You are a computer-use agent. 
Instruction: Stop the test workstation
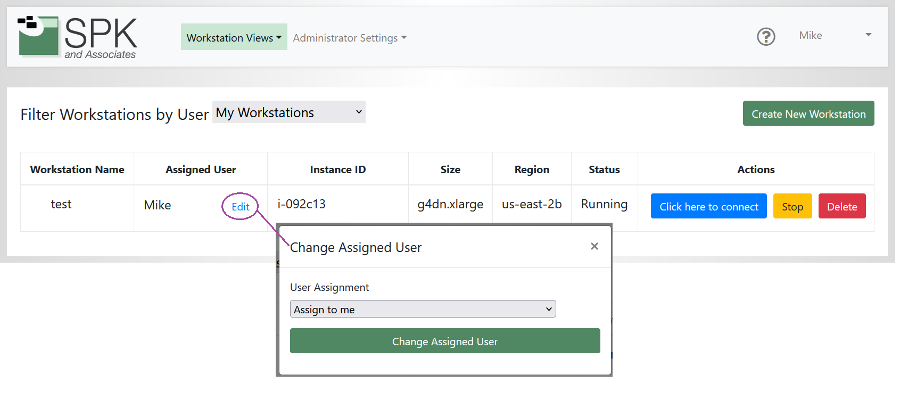point(792,207)
